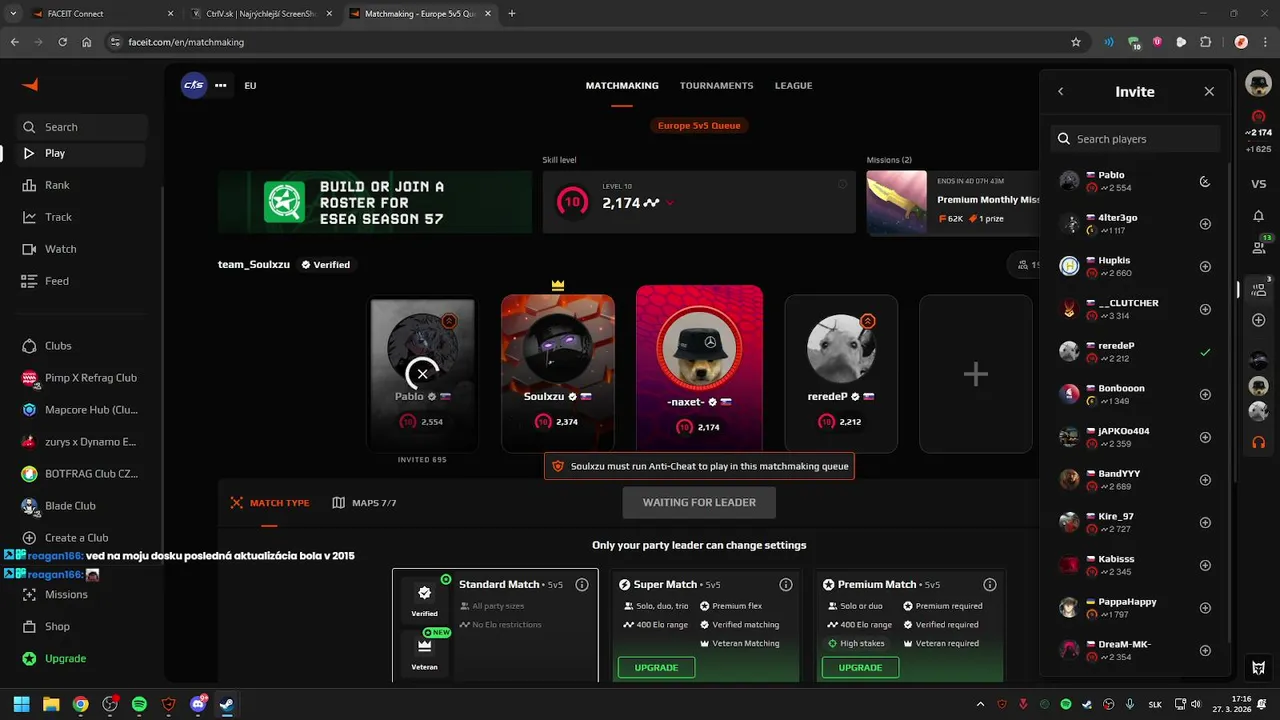The image size is (1280, 720).
Task: Switch to the Matchmaking tab
Action: pyautogui.click(x=622, y=86)
